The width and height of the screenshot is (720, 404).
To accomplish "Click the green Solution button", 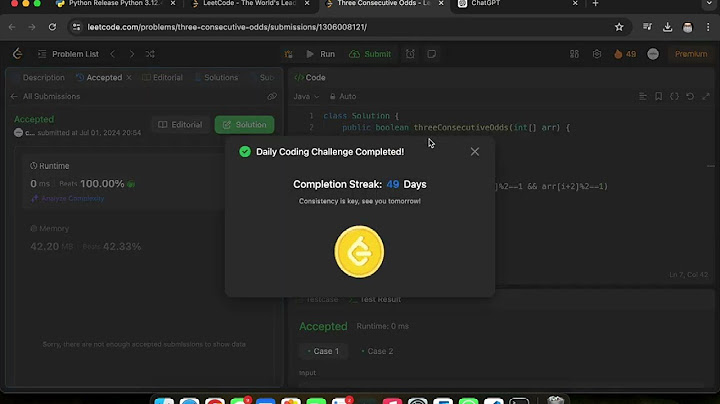I will coord(244,124).
